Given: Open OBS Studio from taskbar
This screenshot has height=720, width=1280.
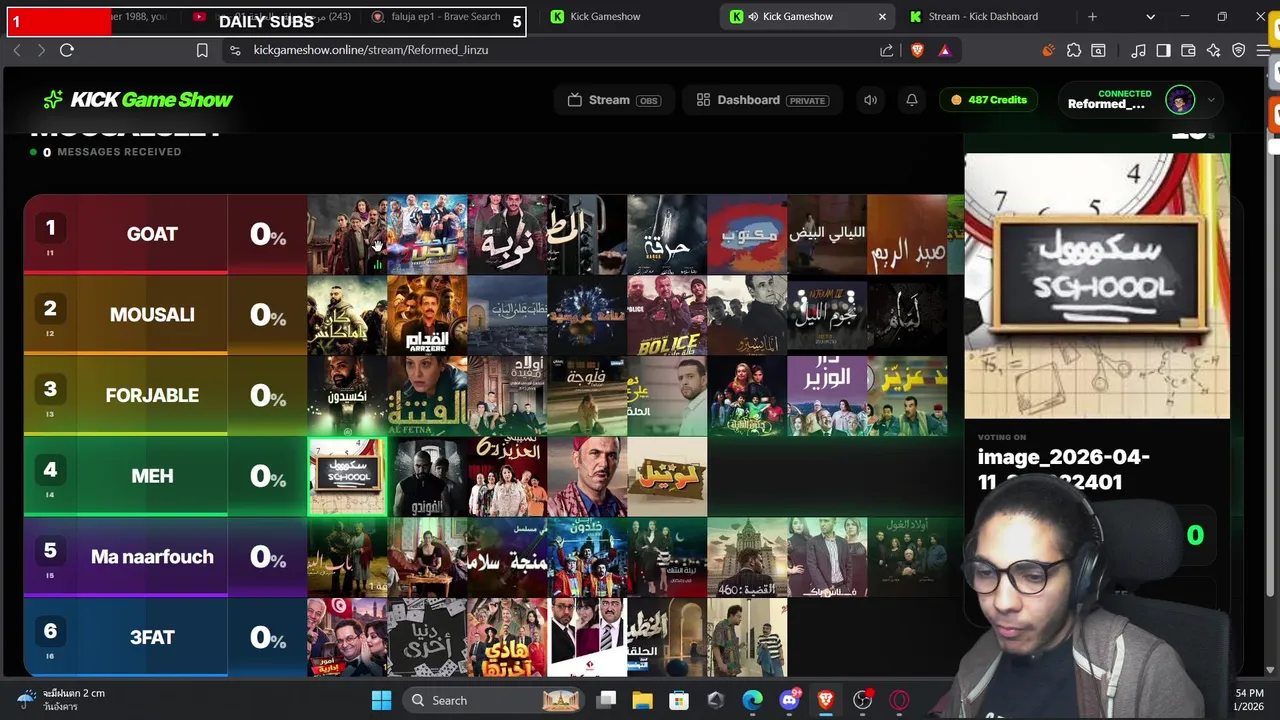Looking at the screenshot, I should pos(862,700).
